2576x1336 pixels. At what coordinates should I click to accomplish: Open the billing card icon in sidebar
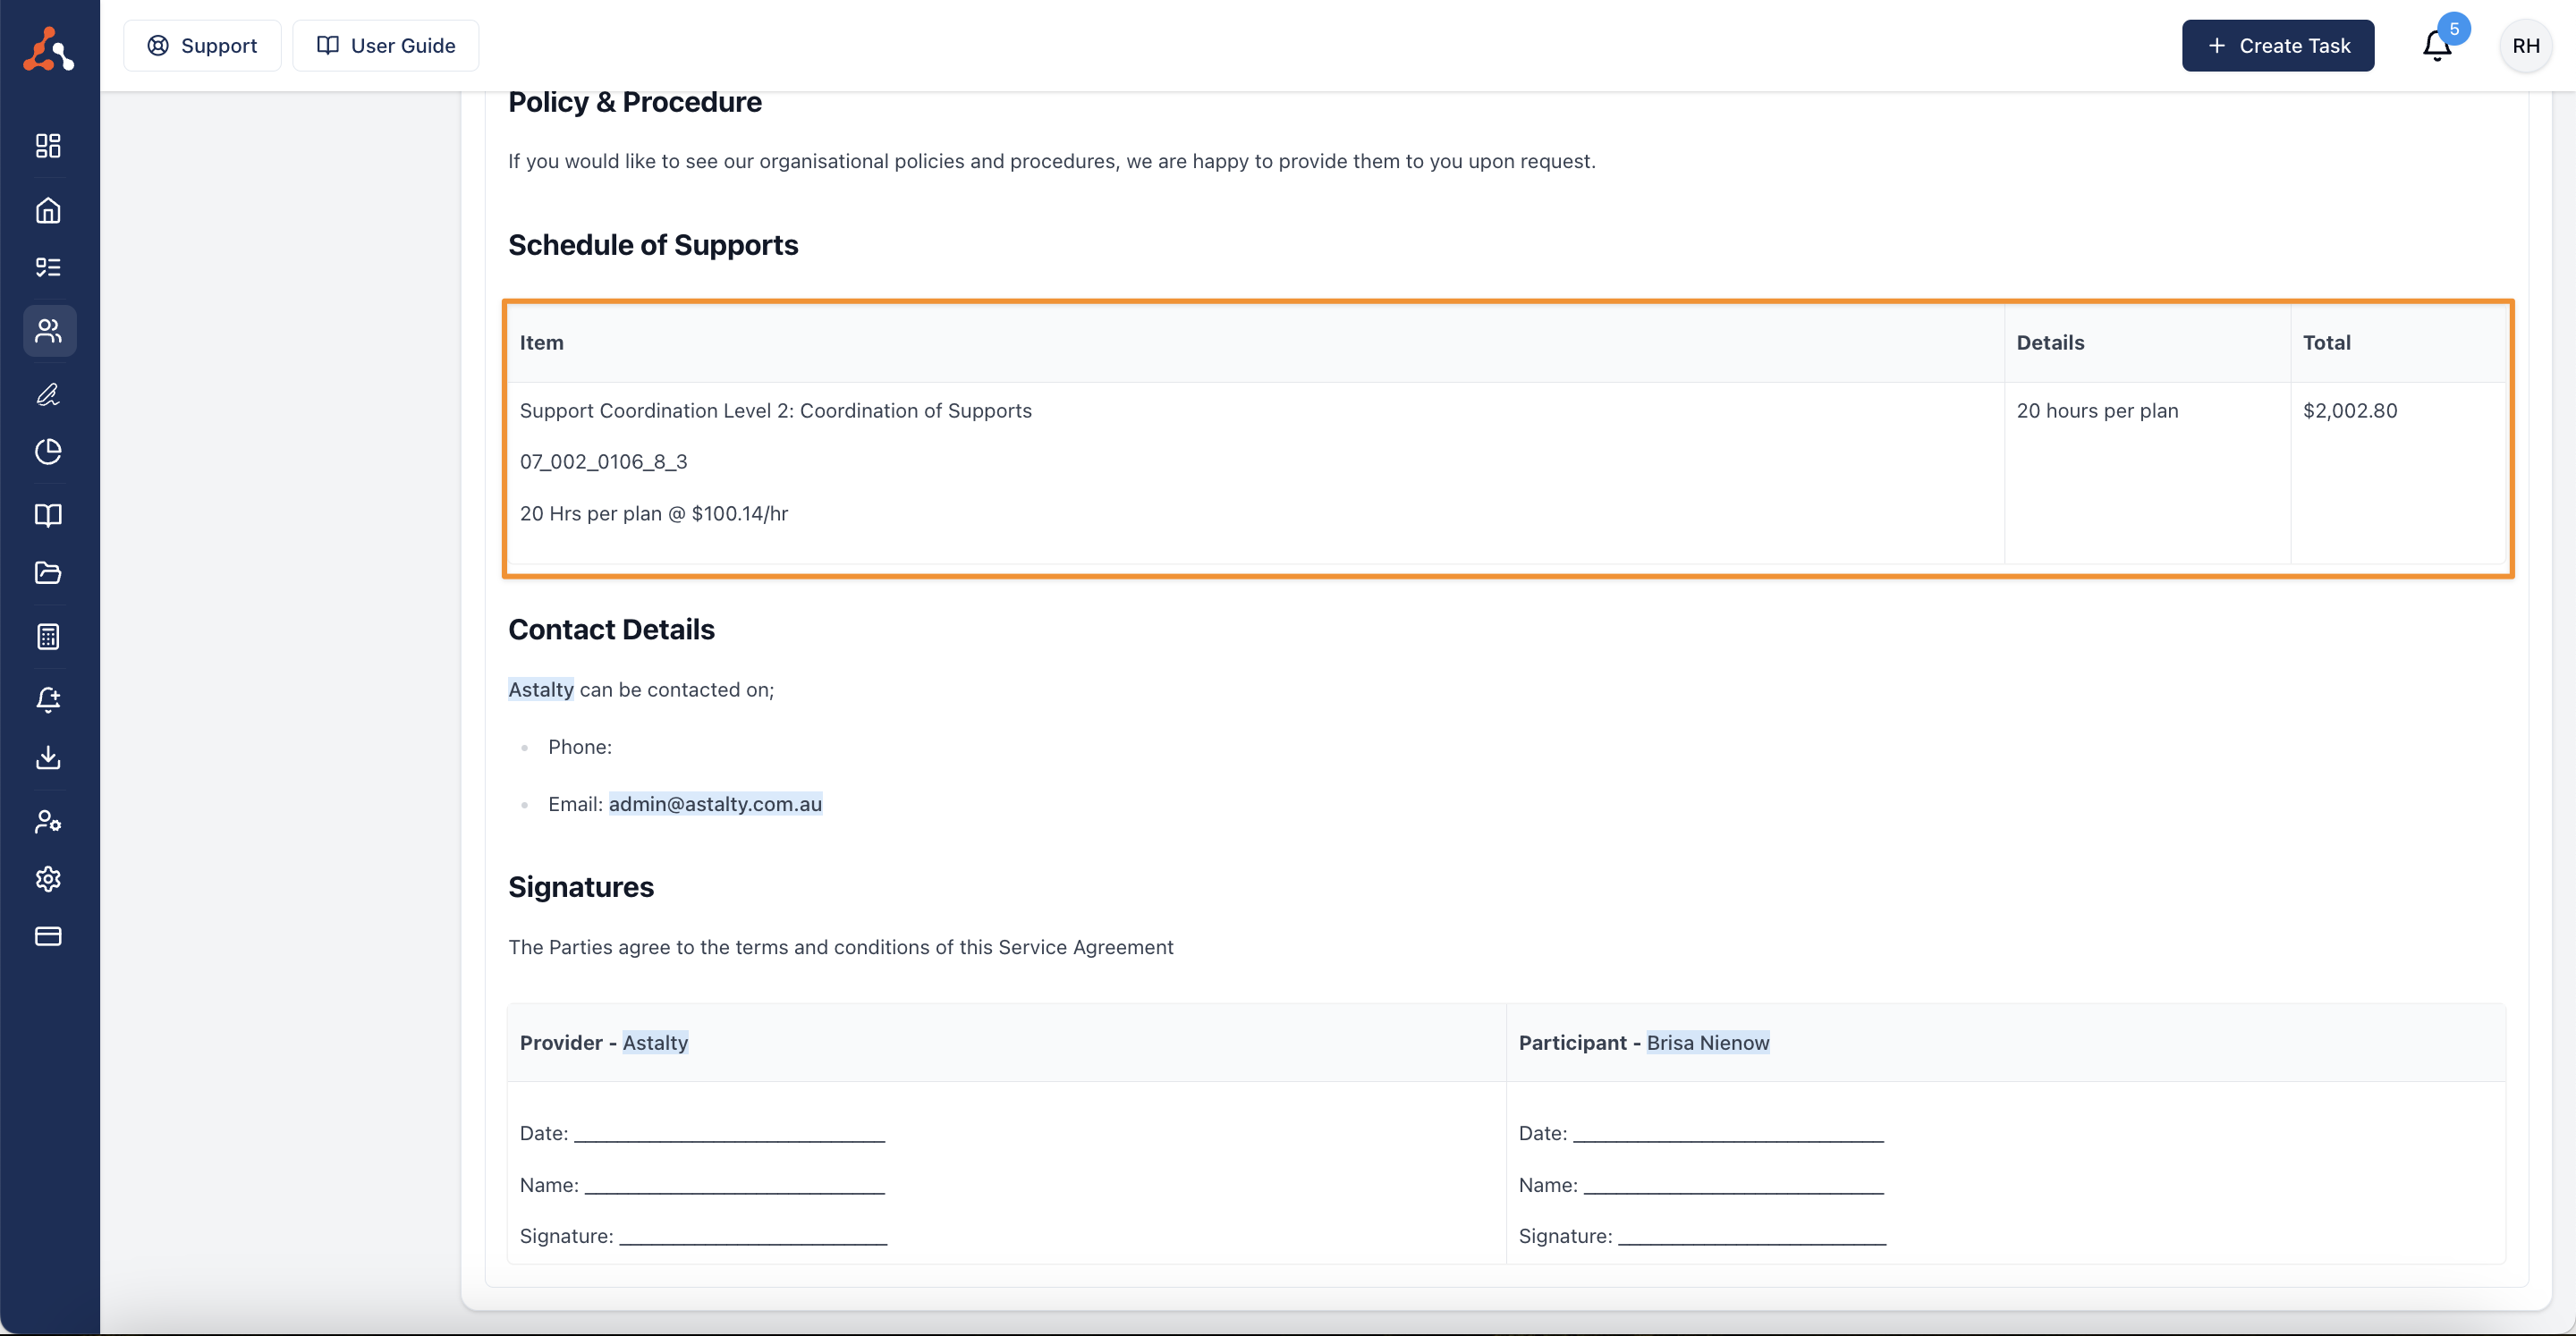[48, 936]
